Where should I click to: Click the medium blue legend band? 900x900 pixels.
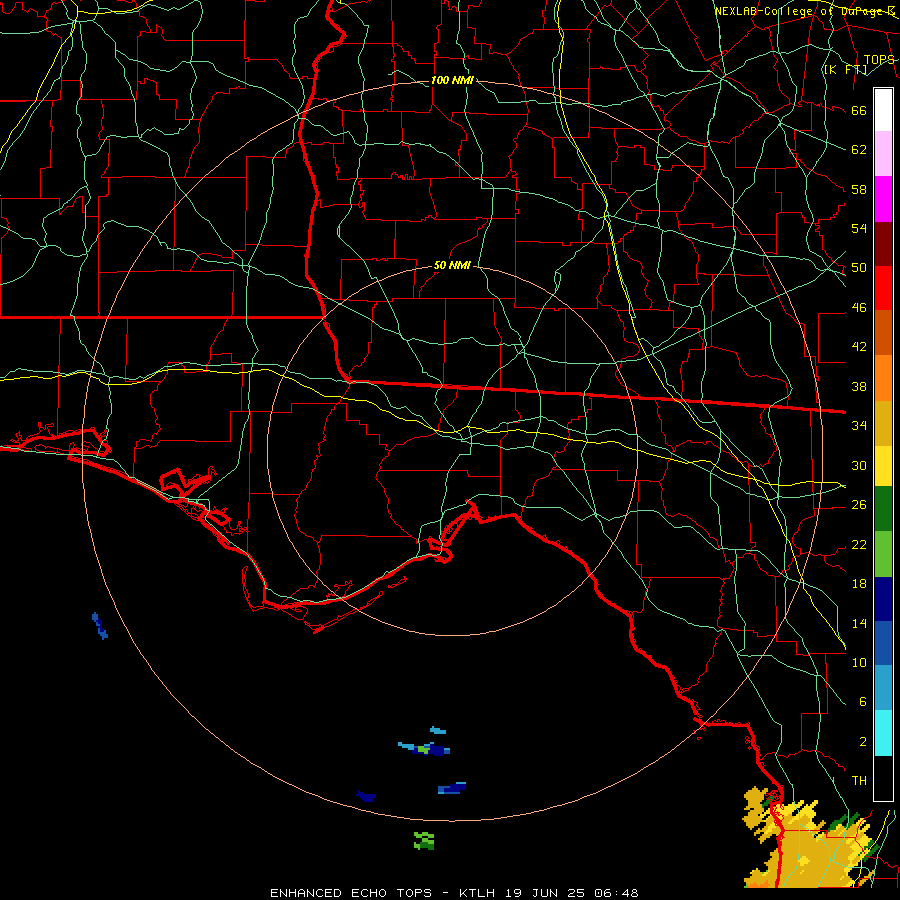883,643
